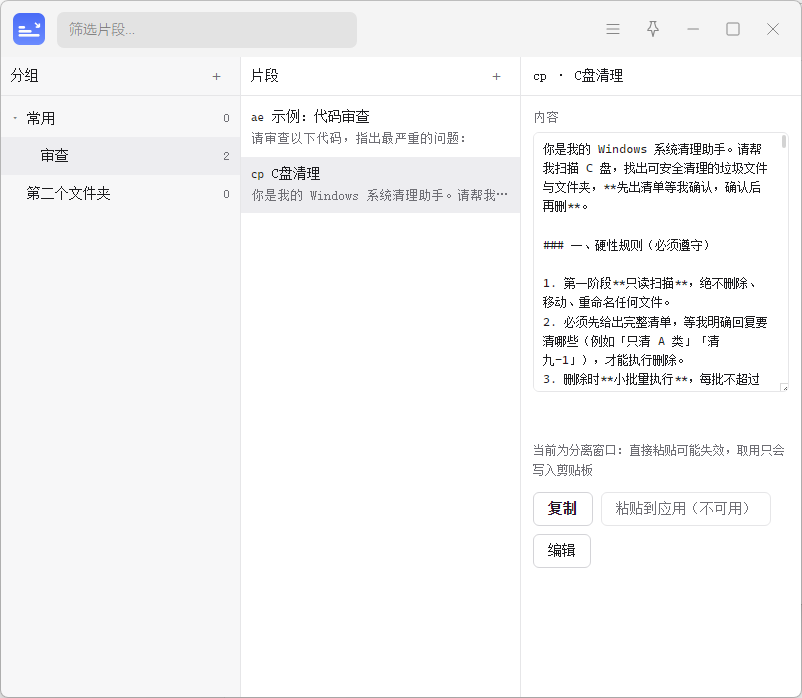Click the 粘贴到应用（不可用） button
This screenshot has height=698, width=802.
click(685, 509)
